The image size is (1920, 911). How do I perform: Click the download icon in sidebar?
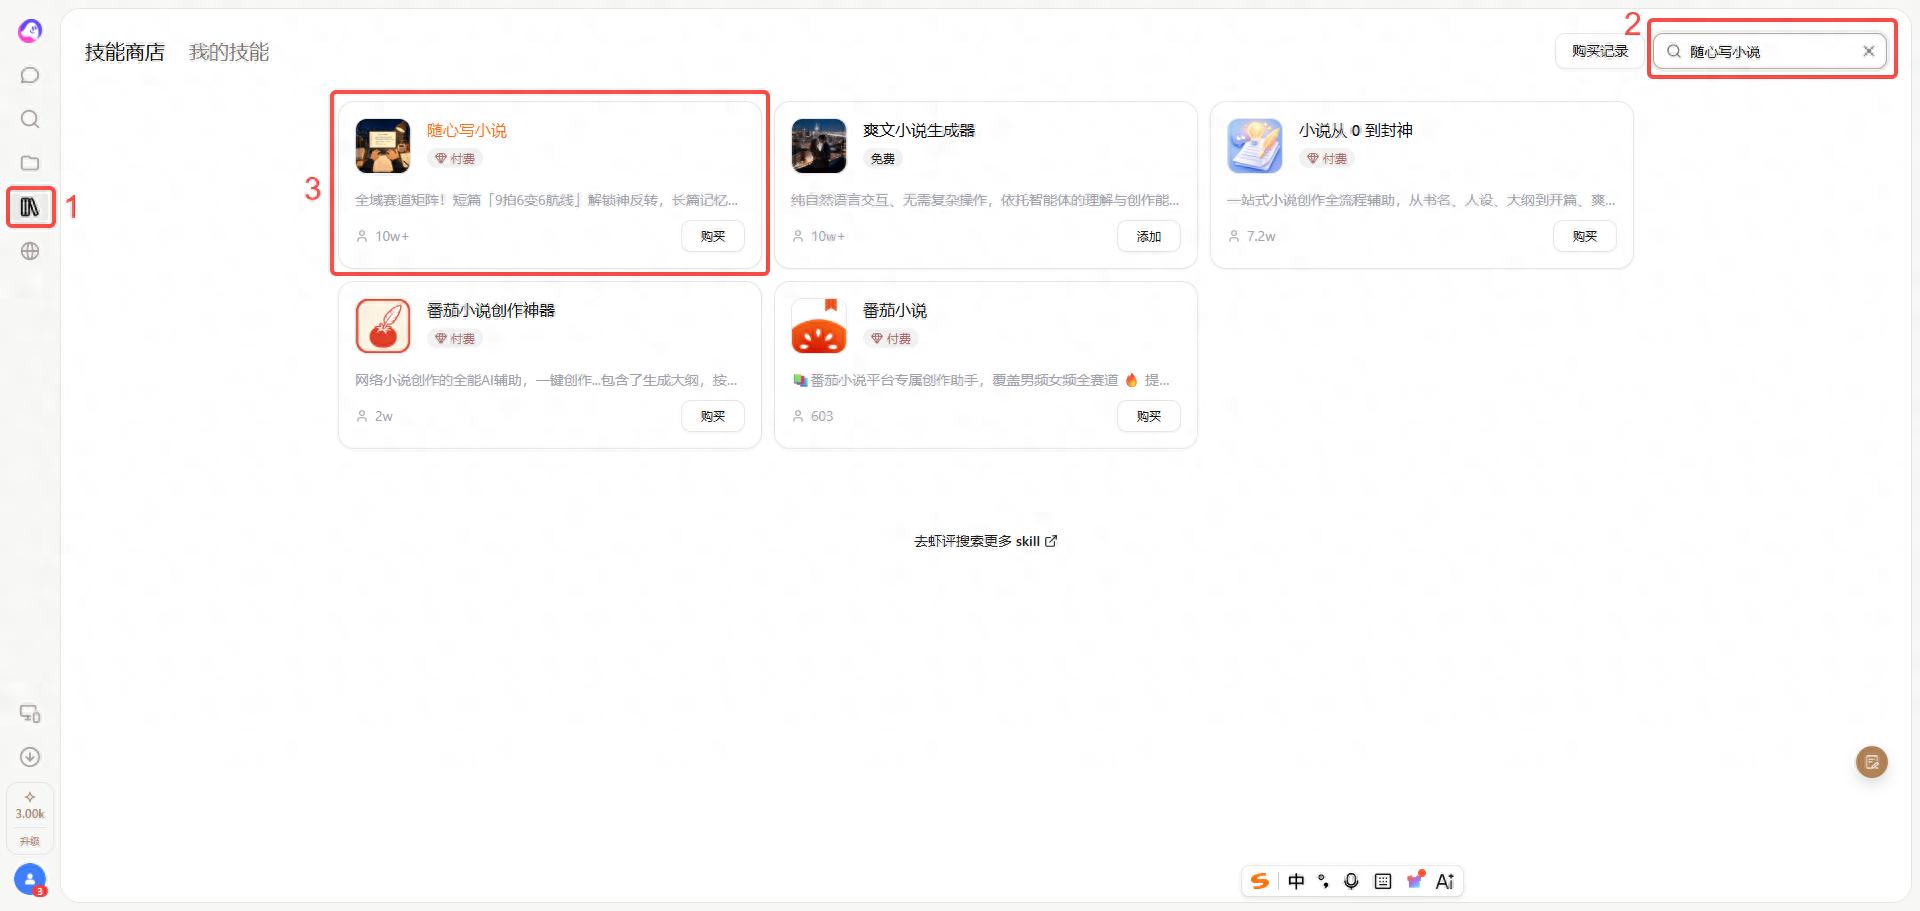(30, 757)
